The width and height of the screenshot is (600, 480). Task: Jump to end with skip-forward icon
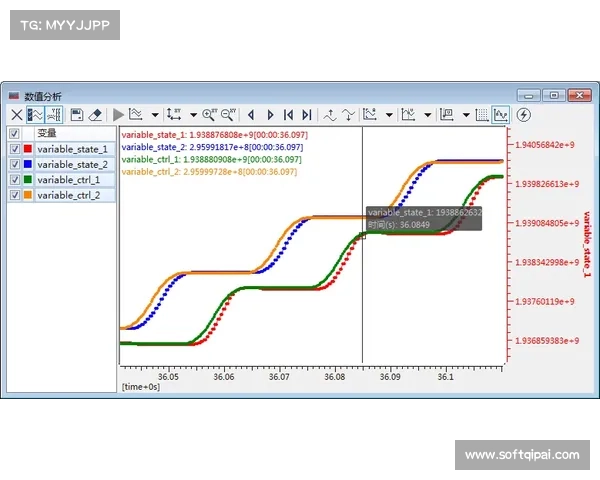tap(307, 115)
